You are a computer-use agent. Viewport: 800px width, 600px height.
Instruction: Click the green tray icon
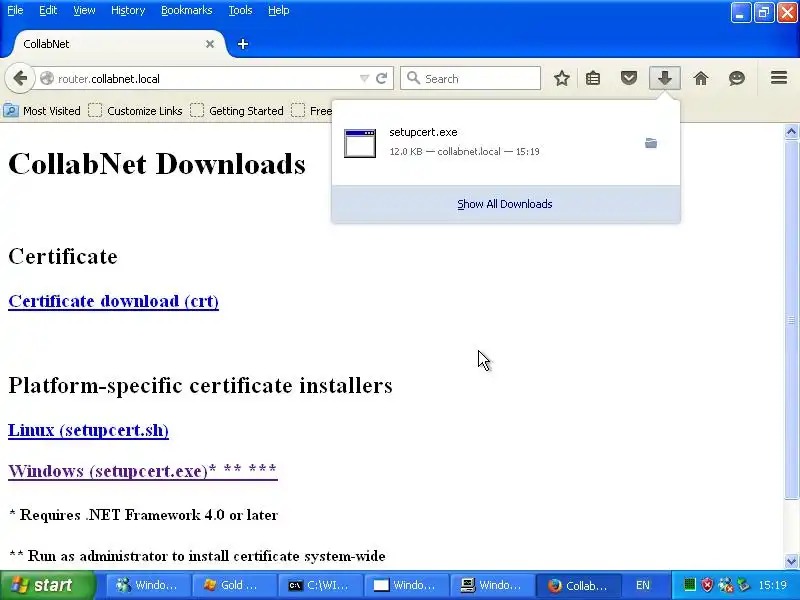[689, 585]
